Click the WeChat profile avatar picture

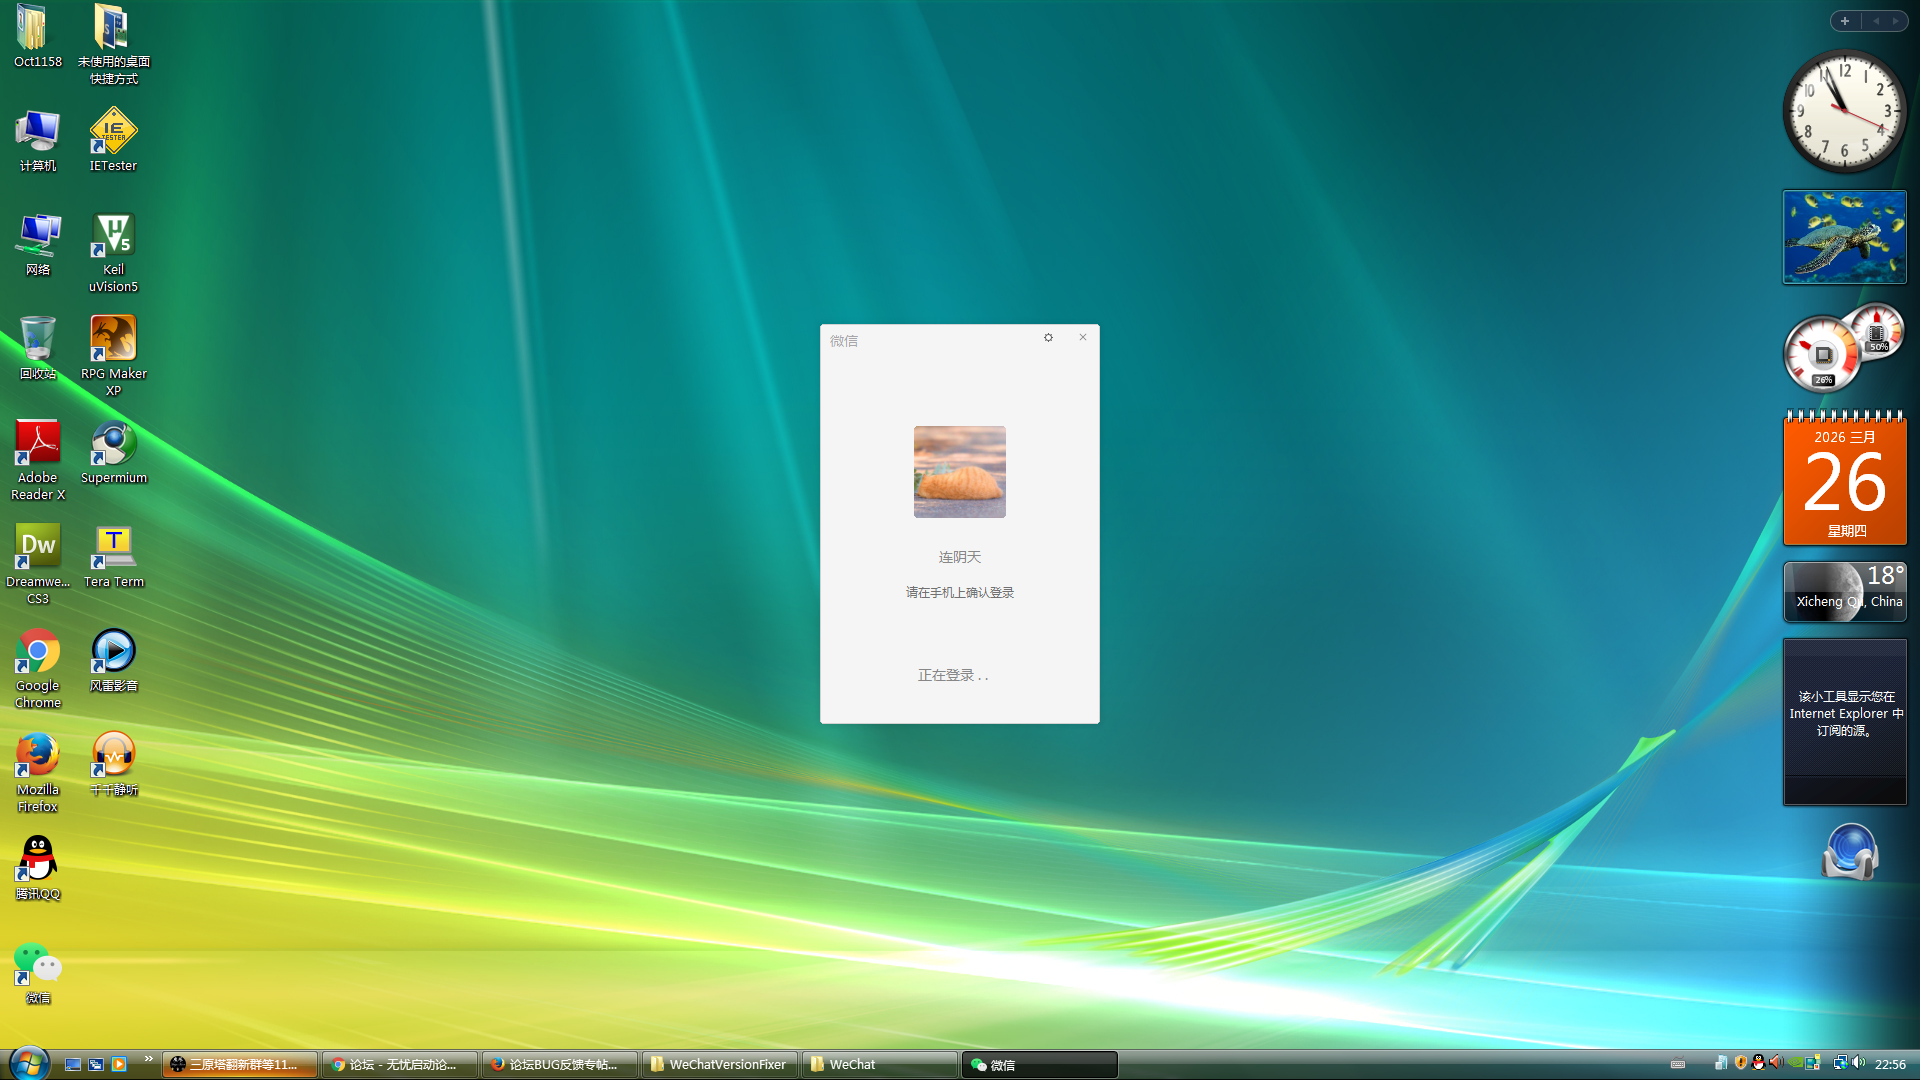coord(959,472)
